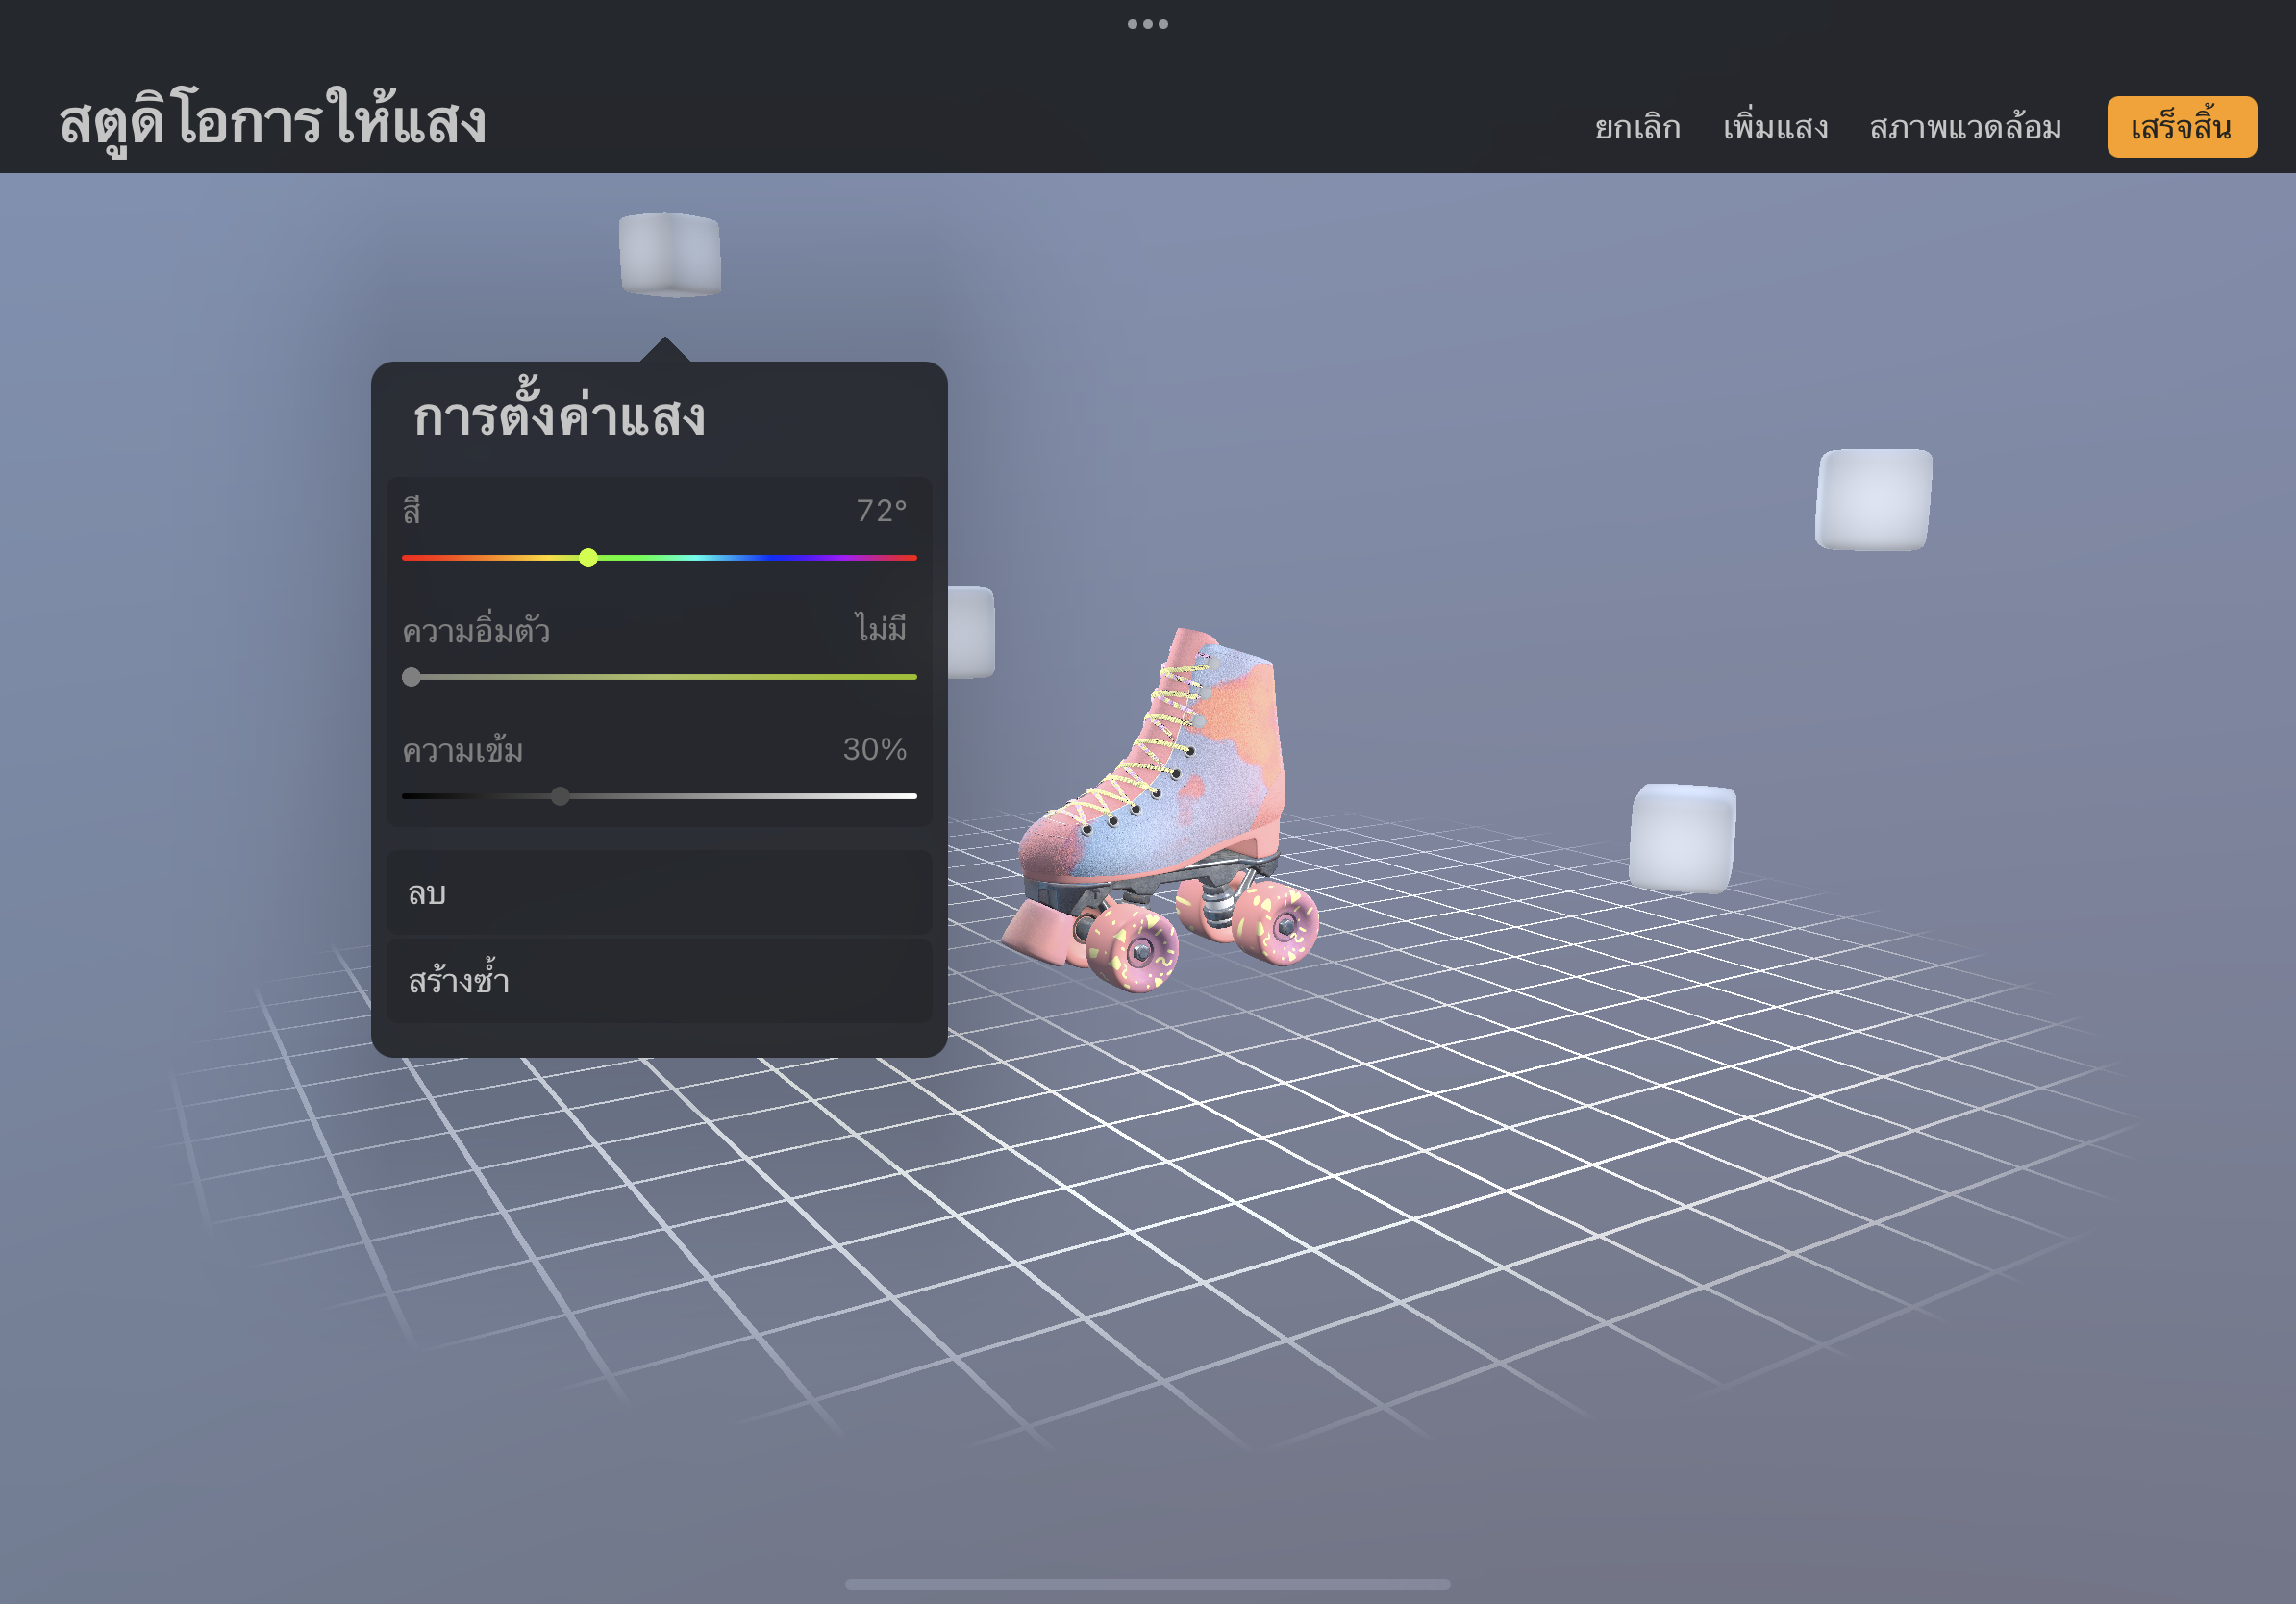Viewport: 2296px width, 1604px height.
Task: Click the far right end of the saturation track
Action: 912,677
